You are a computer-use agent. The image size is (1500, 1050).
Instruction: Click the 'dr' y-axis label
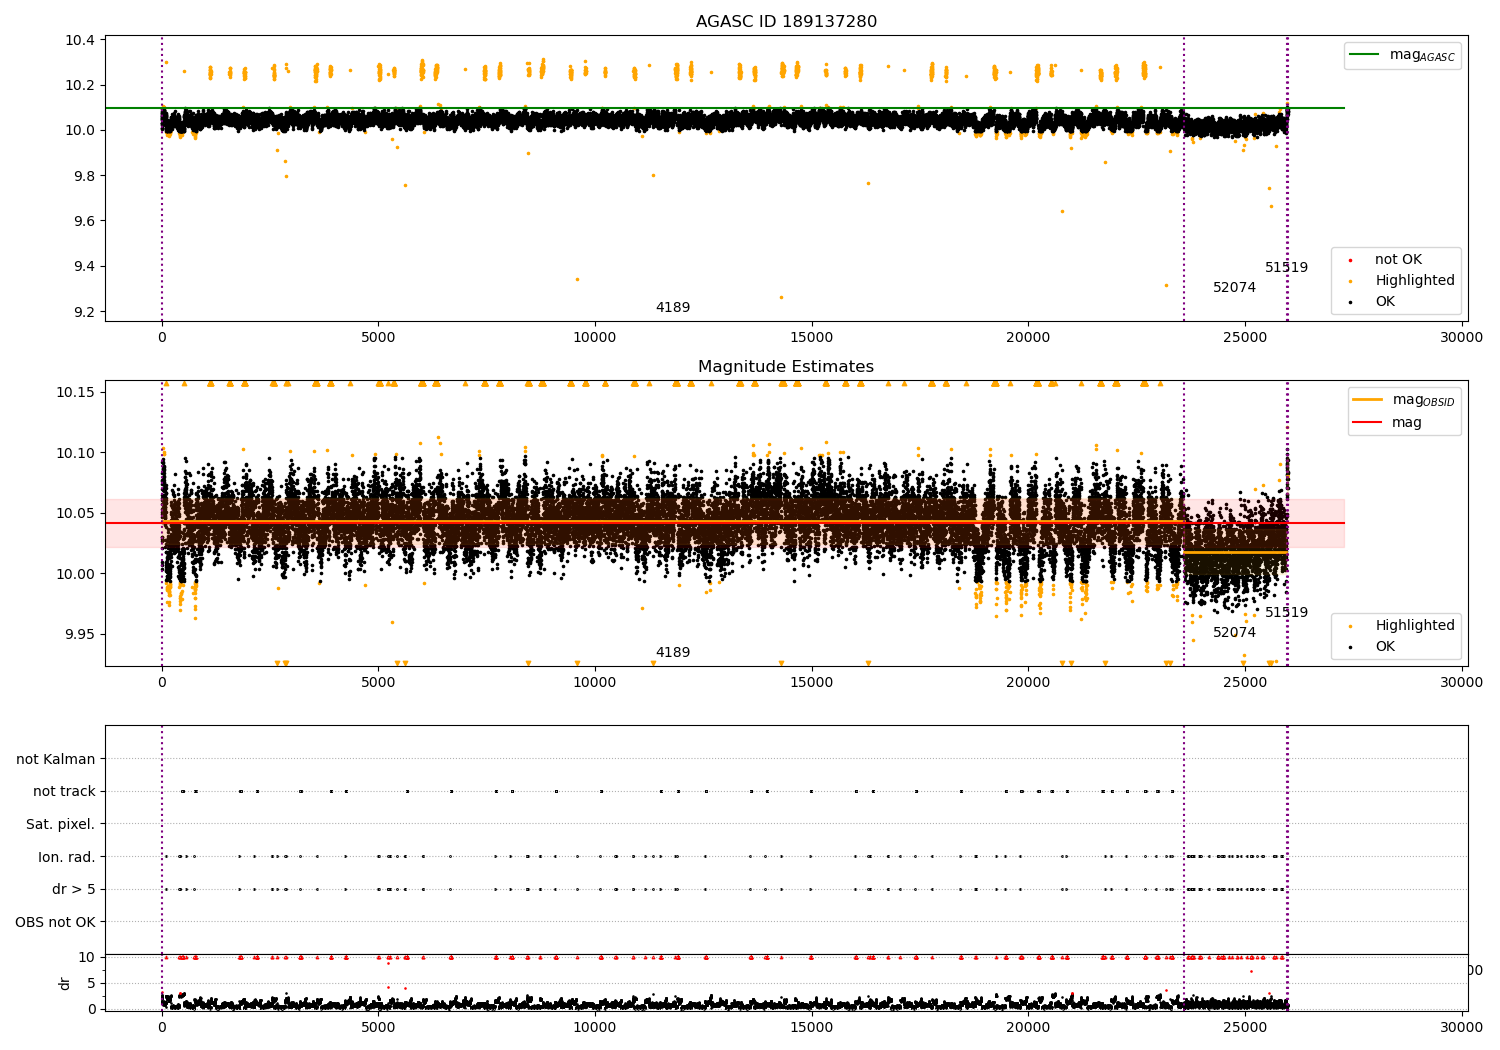pyautogui.click(x=65, y=983)
